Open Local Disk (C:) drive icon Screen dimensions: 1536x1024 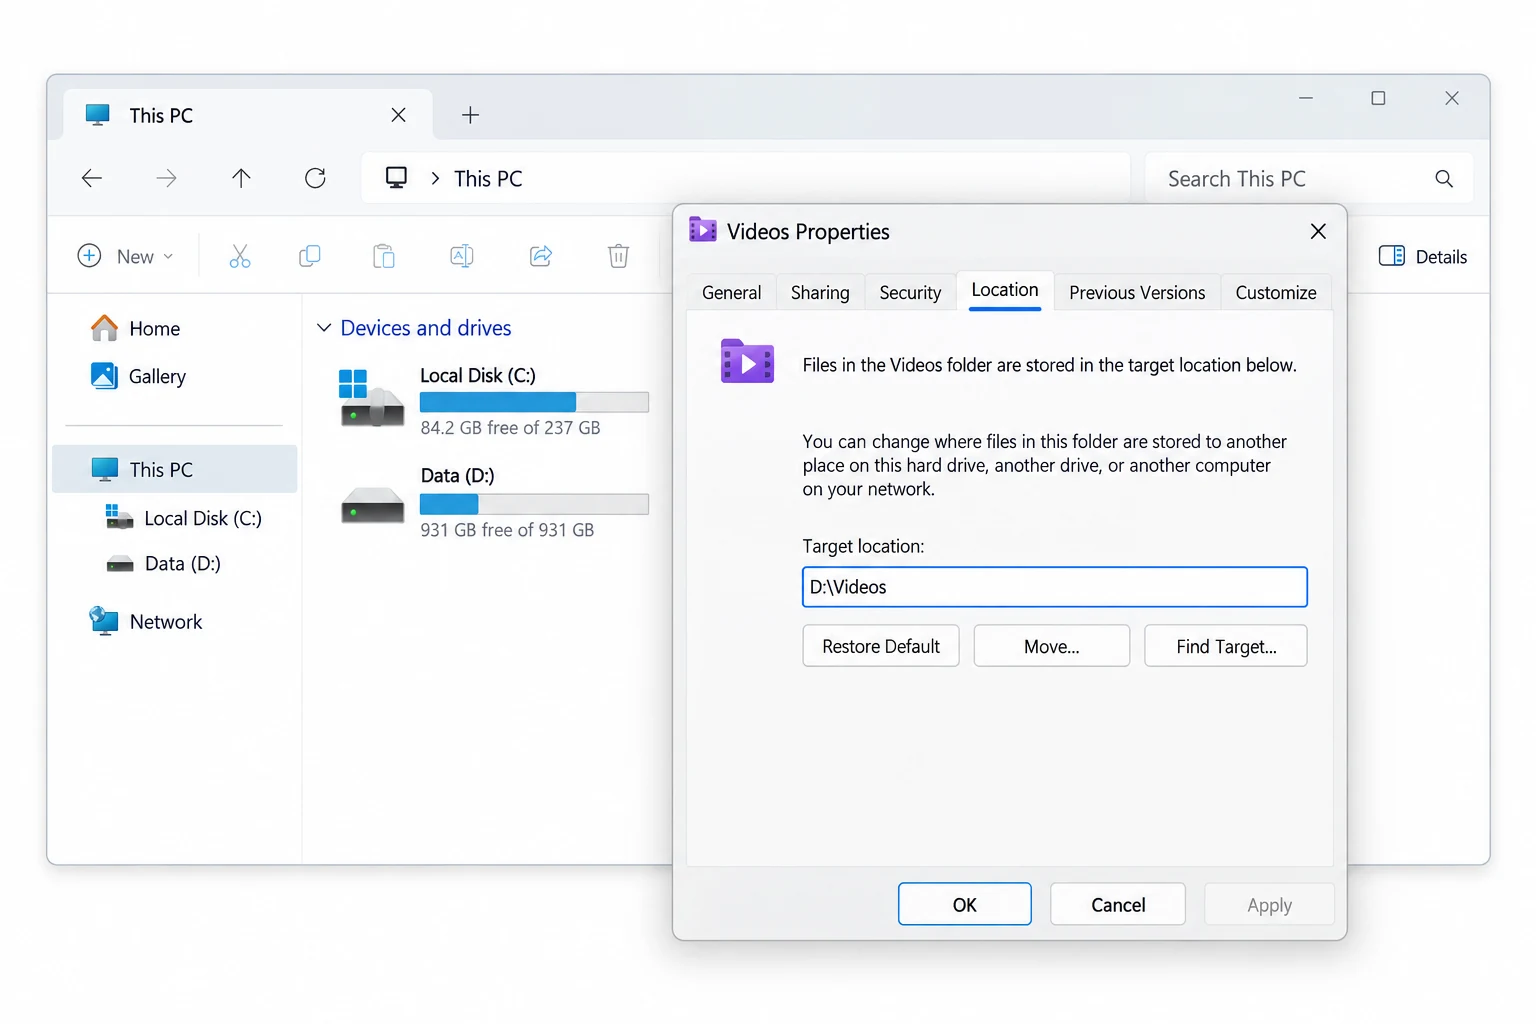372,397
